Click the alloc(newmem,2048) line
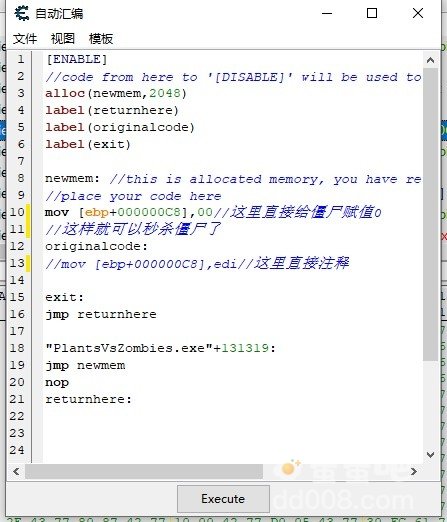Screen dimensions: 447x522 coord(116,93)
